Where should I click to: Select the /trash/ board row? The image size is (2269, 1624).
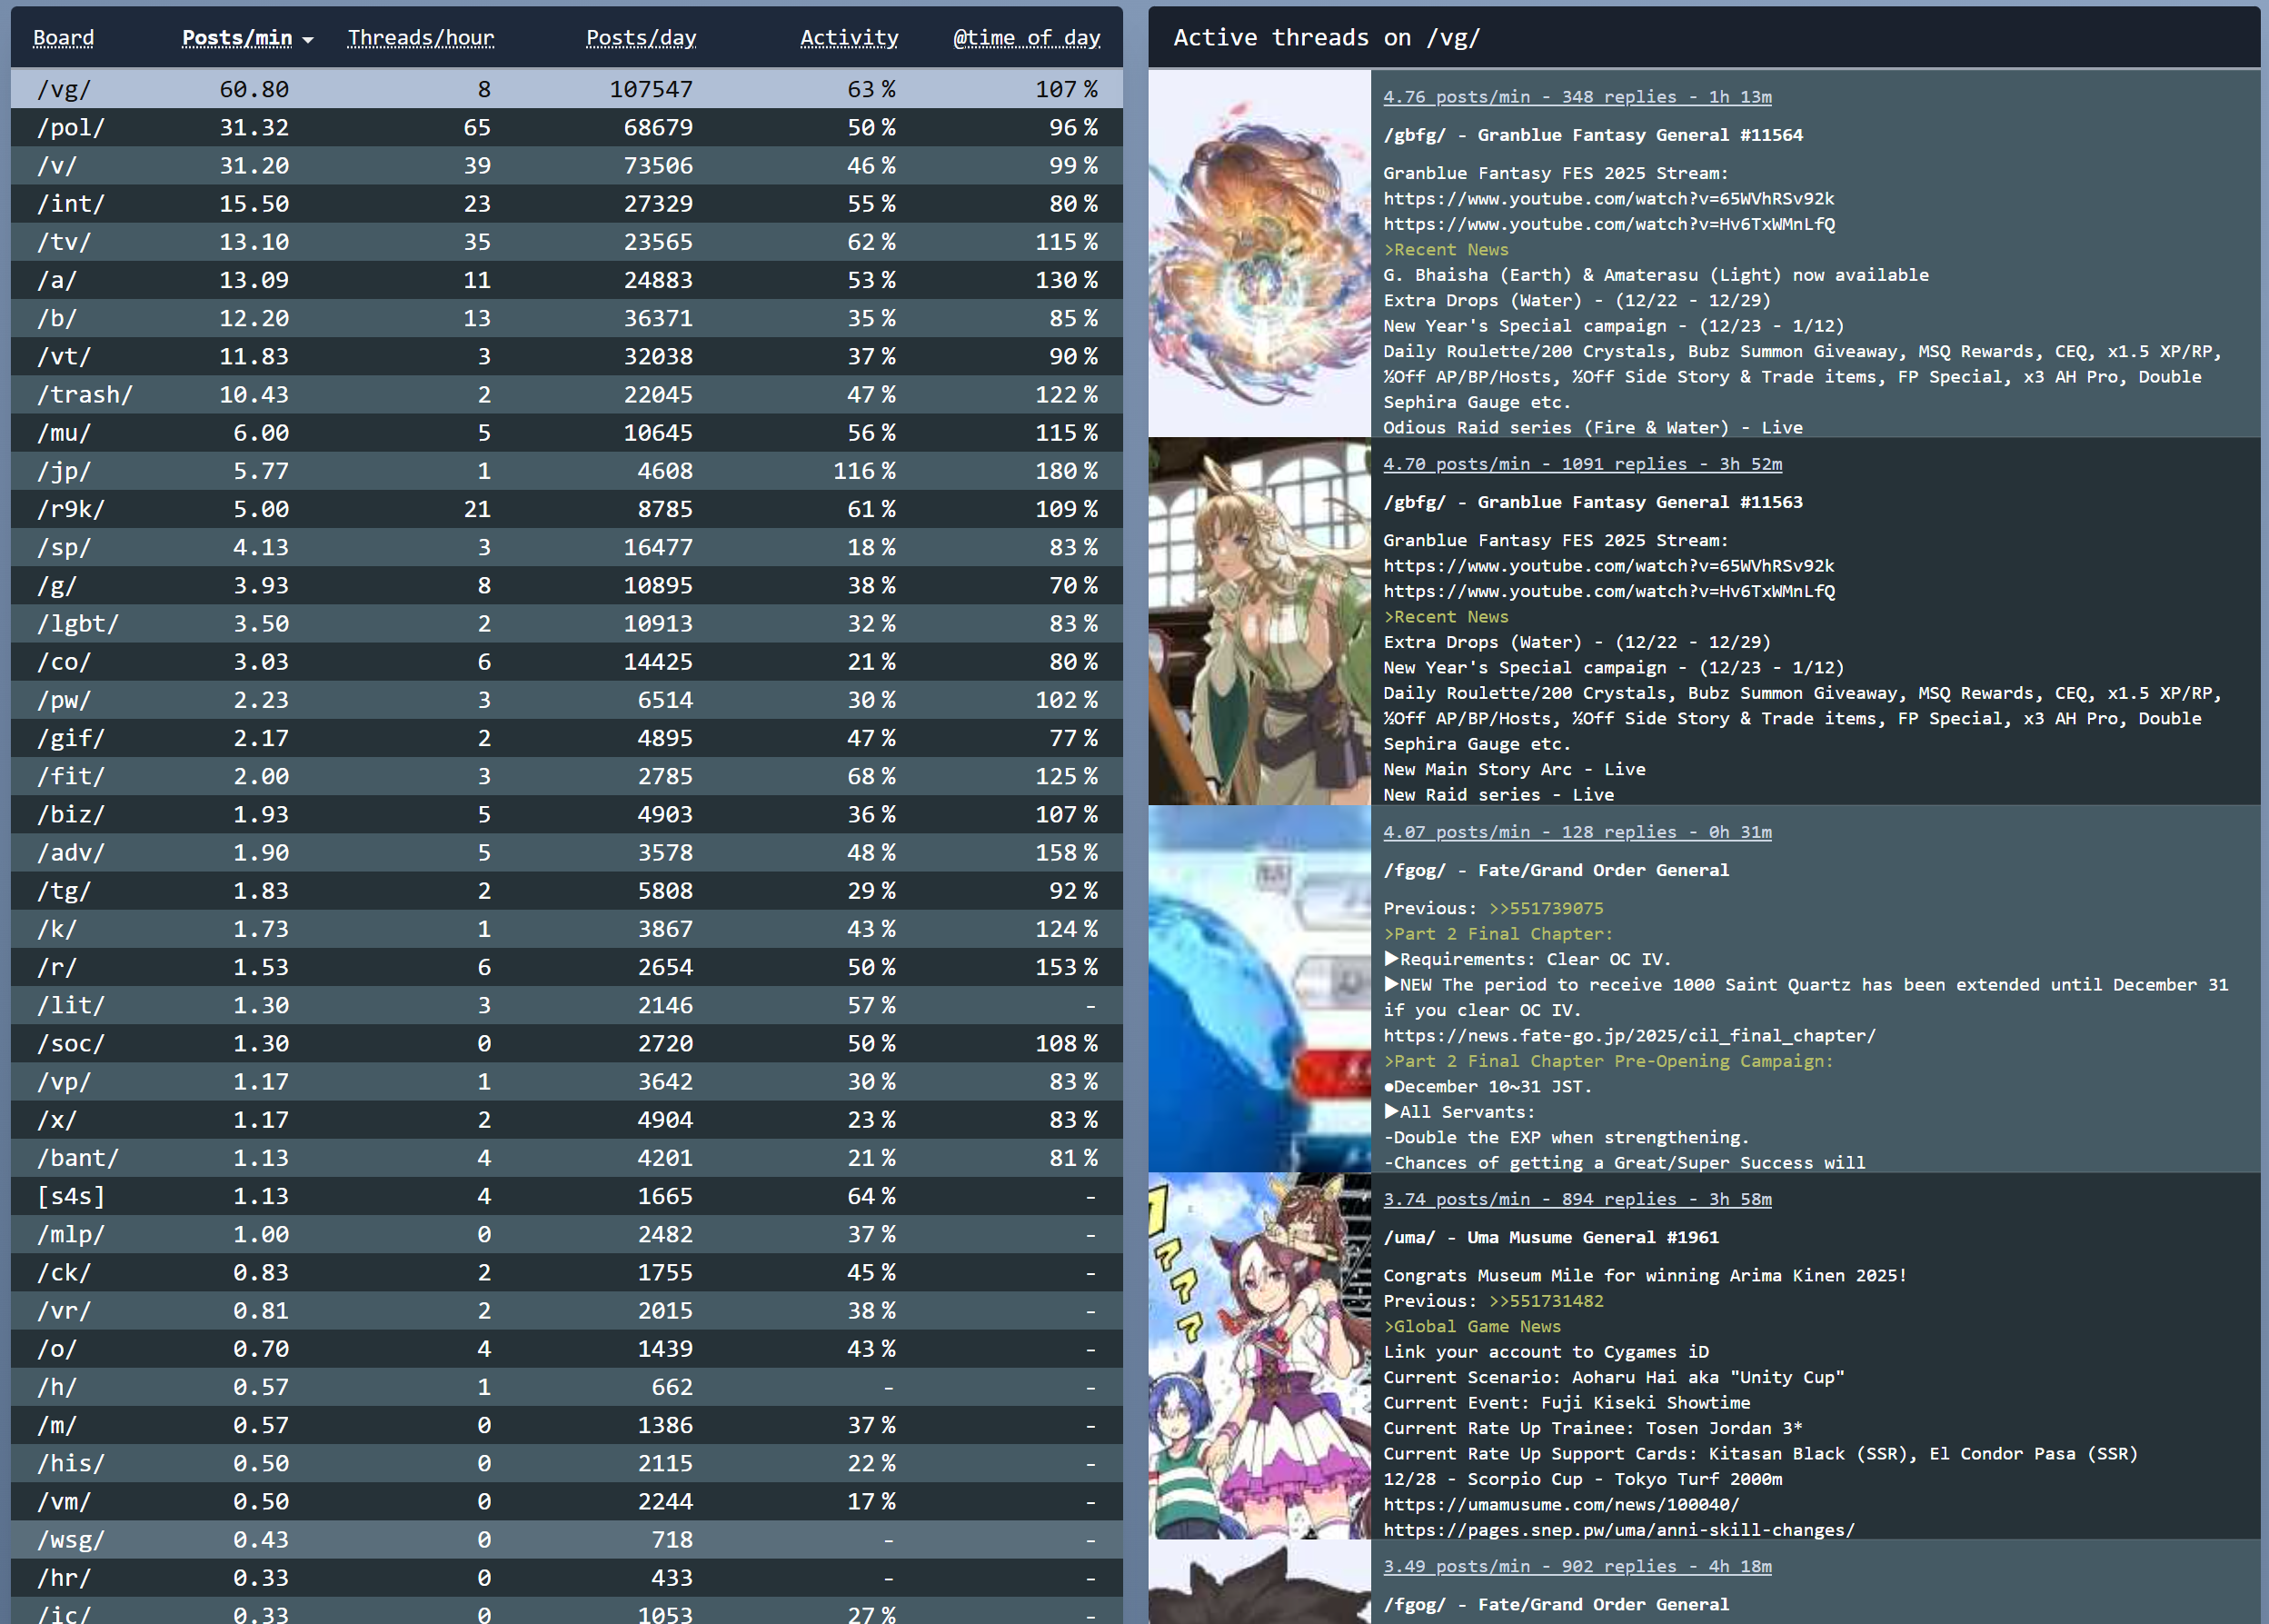click(x=84, y=395)
